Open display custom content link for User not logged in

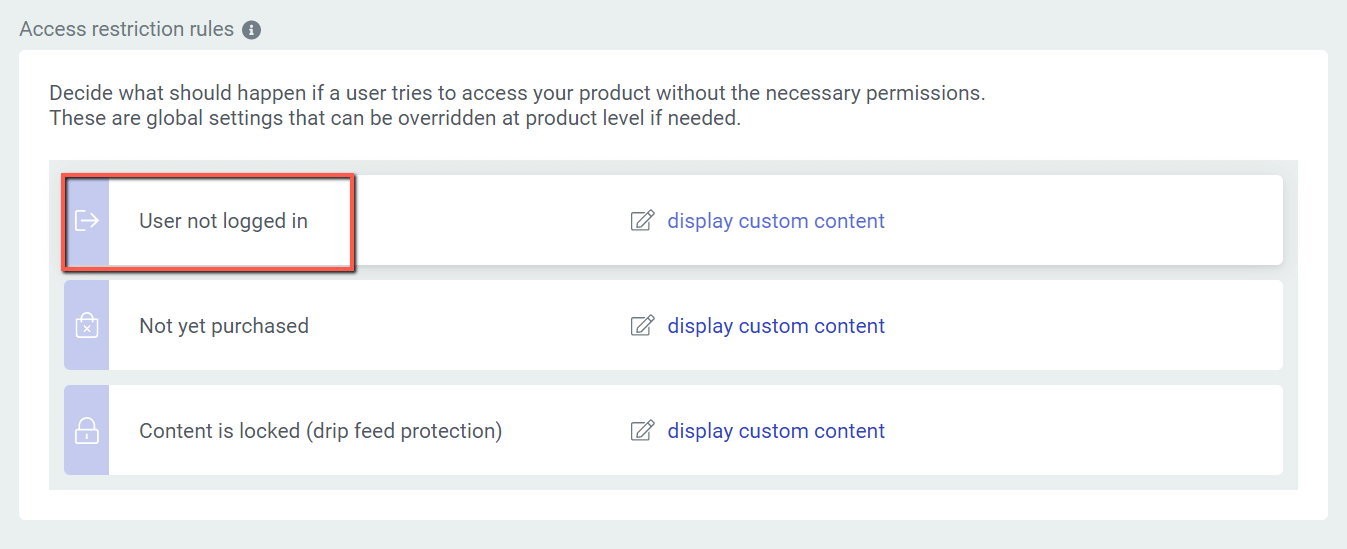(x=776, y=221)
